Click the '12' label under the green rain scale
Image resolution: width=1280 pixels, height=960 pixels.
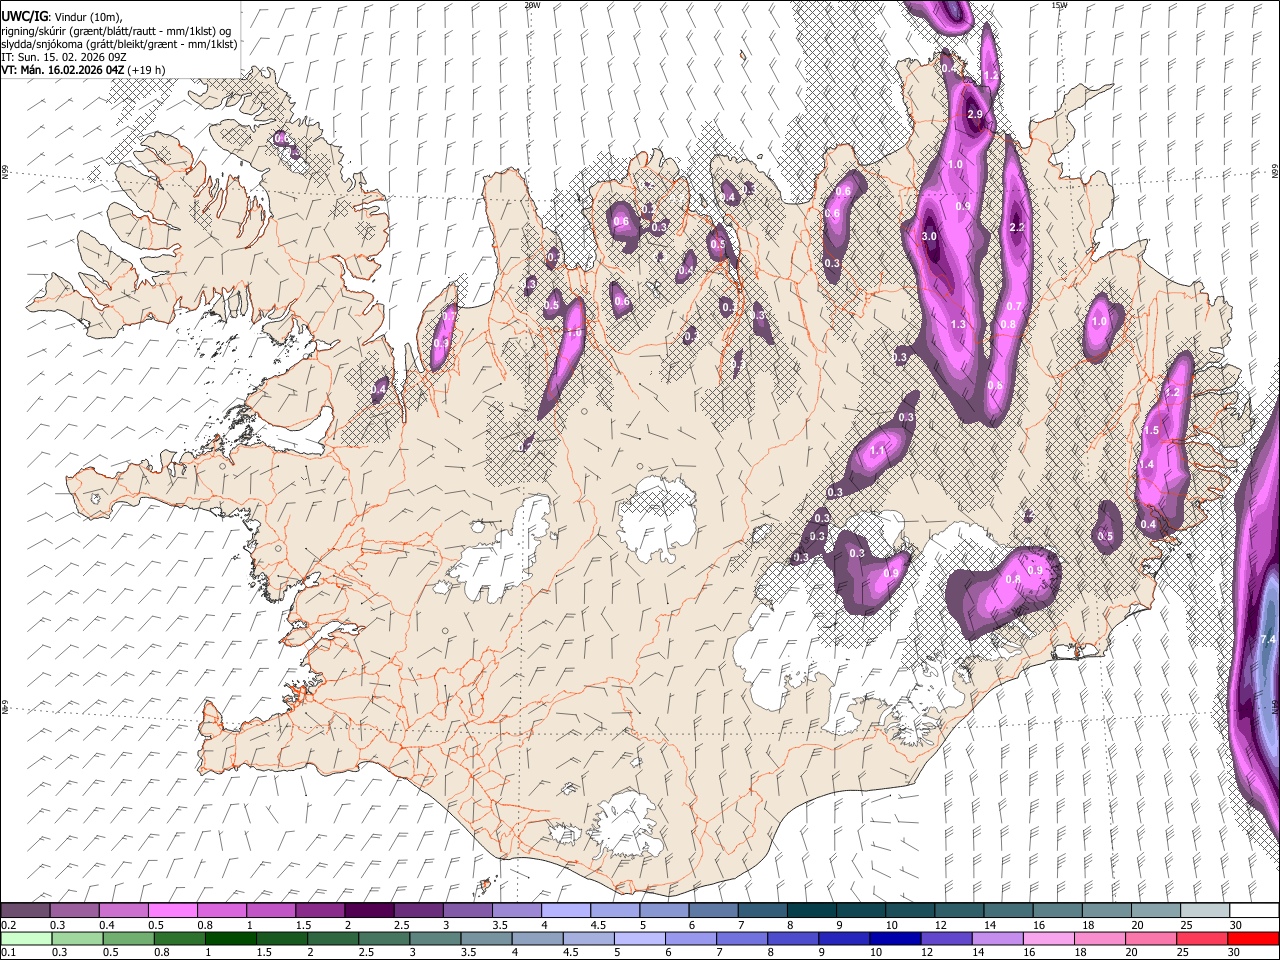click(x=927, y=953)
